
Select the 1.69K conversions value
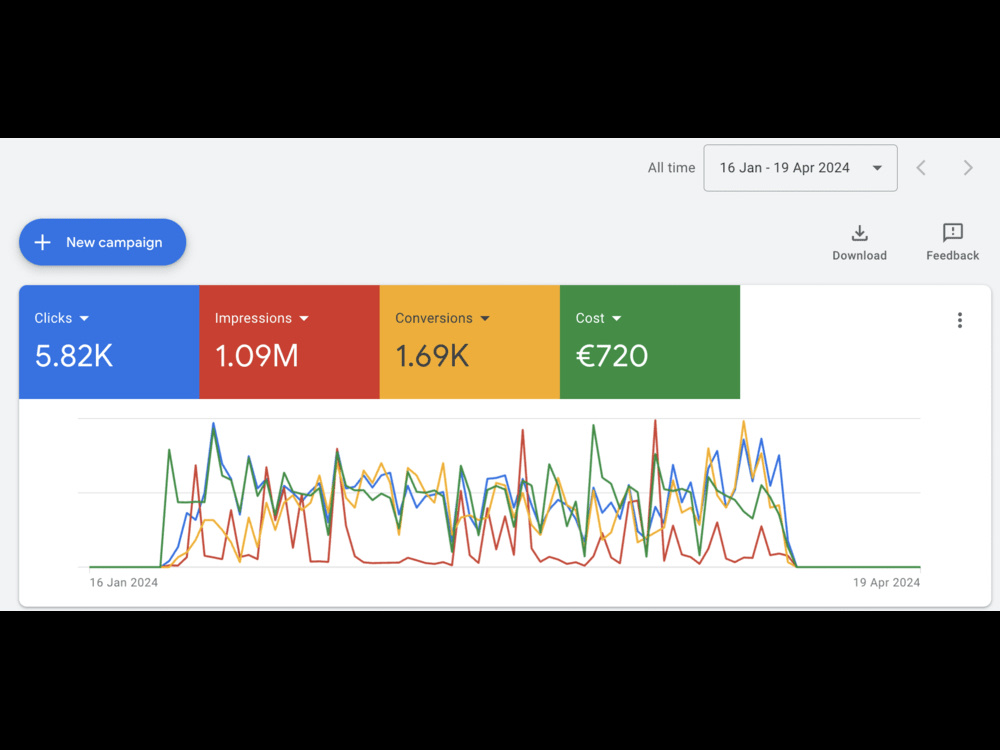click(432, 356)
